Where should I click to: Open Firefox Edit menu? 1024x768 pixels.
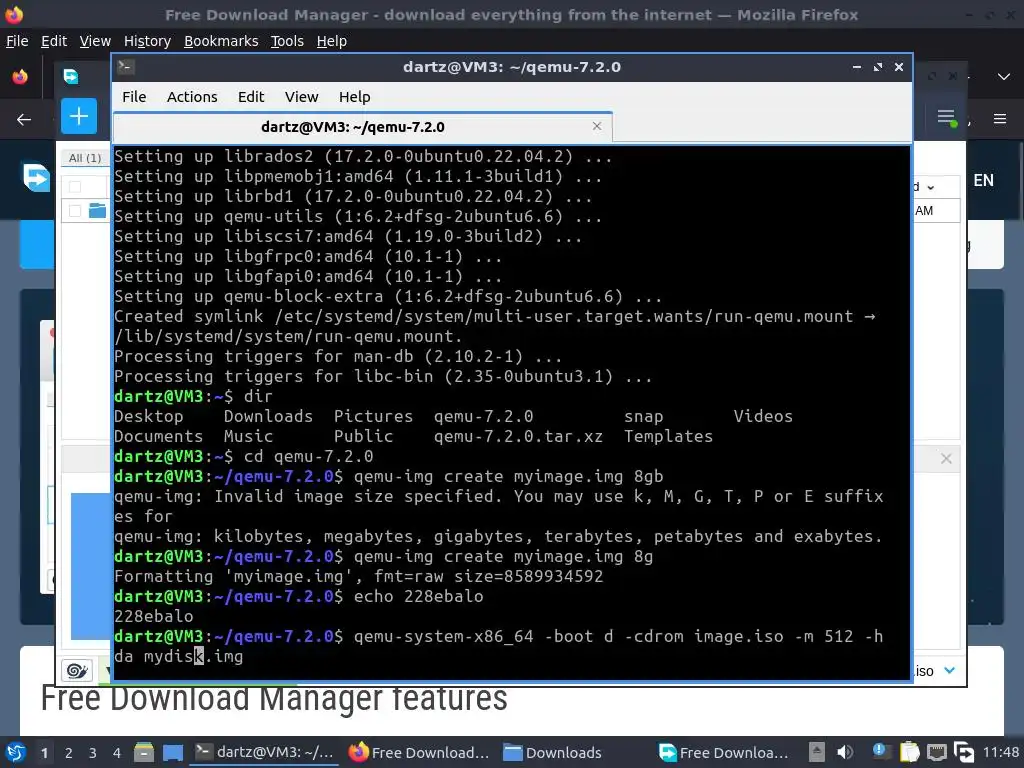pos(54,41)
